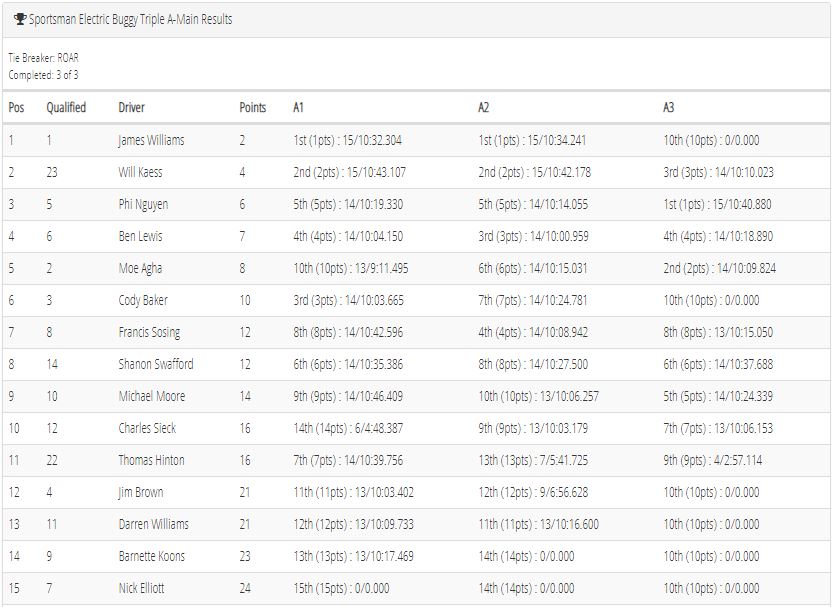The width and height of the screenshot is (833, 607).
Task: Select driver James Williams
Action: pos(151,141)
